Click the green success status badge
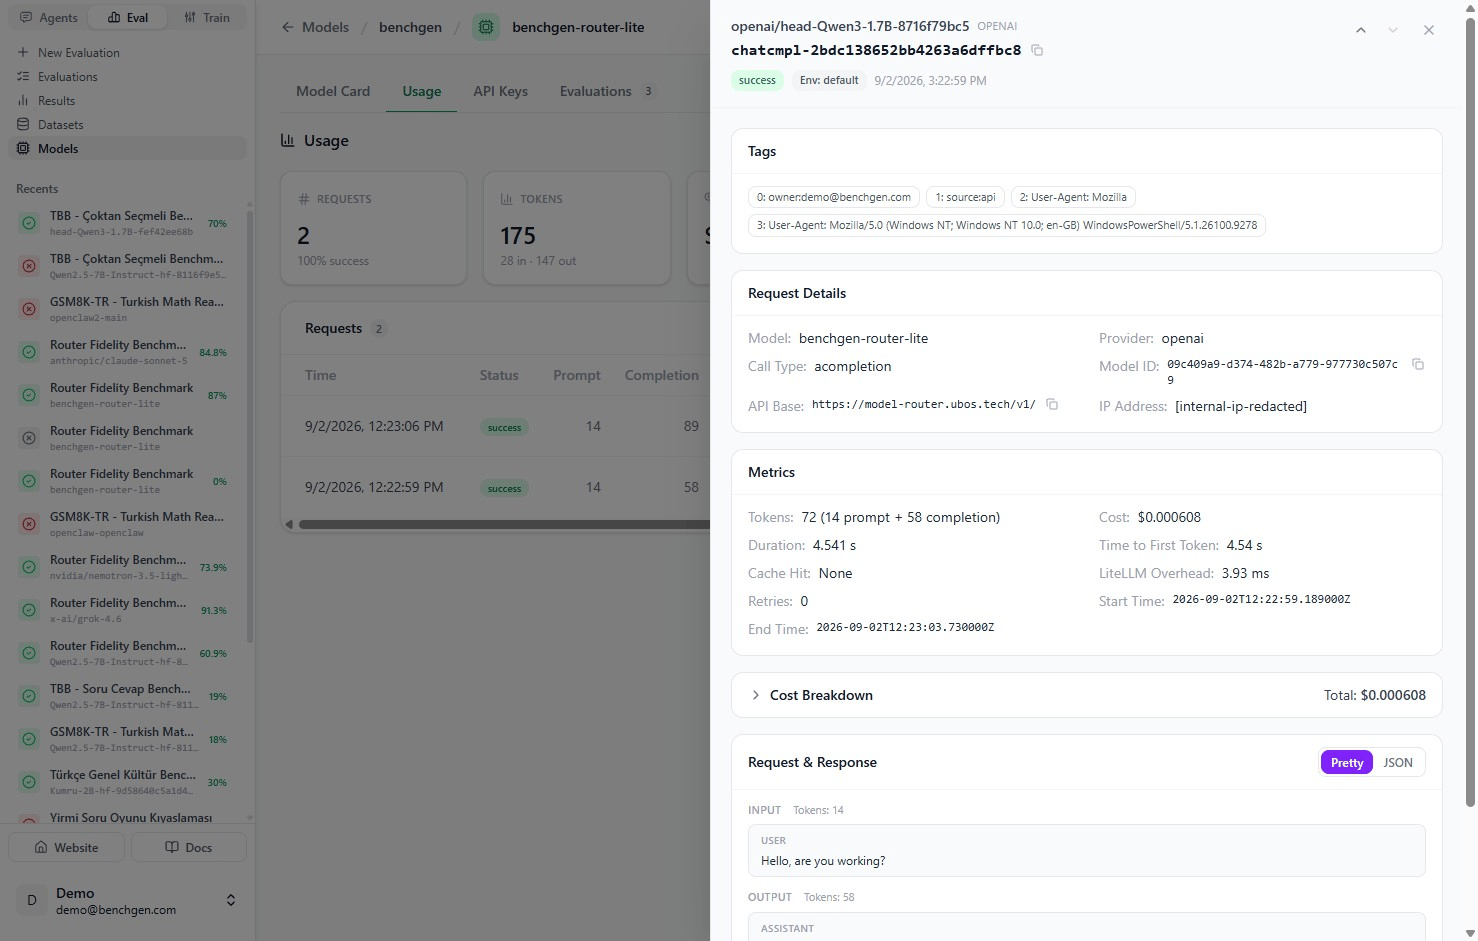1478x941 pixels. click(757, 80)
